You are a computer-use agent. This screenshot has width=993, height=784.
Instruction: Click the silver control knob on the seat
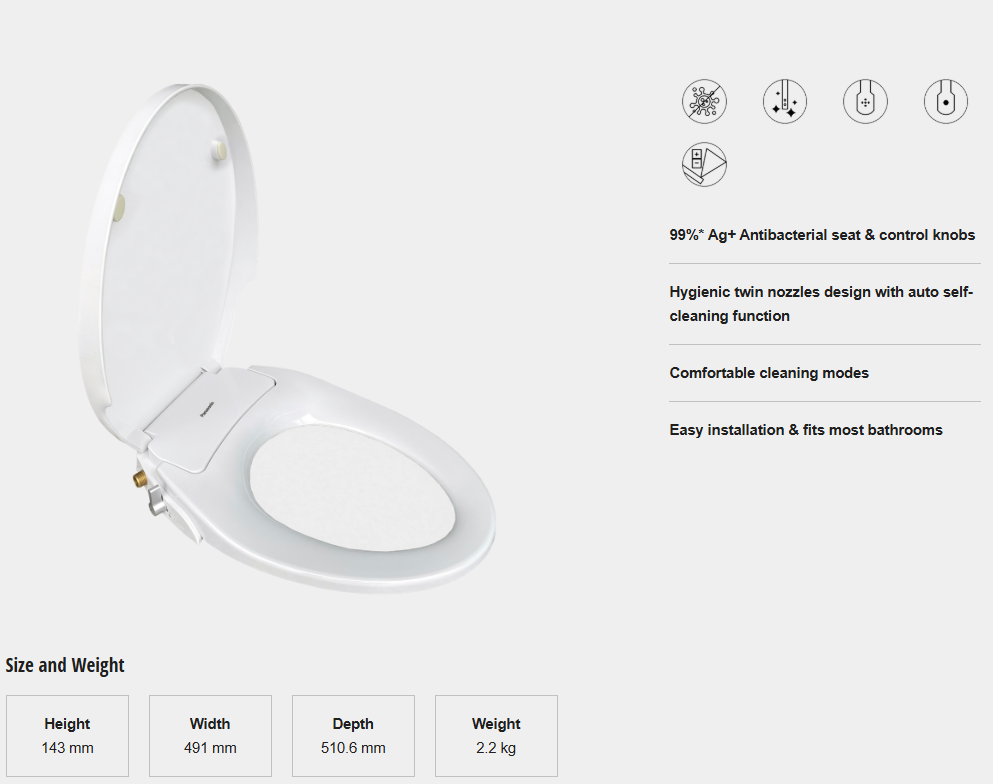[156, 501]
